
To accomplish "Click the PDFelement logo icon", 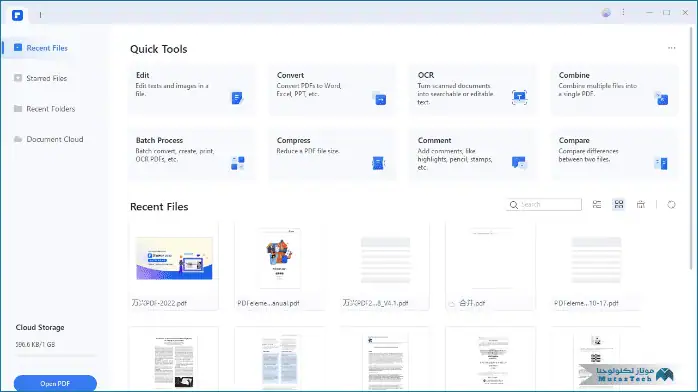I will [x=17, y=15].
